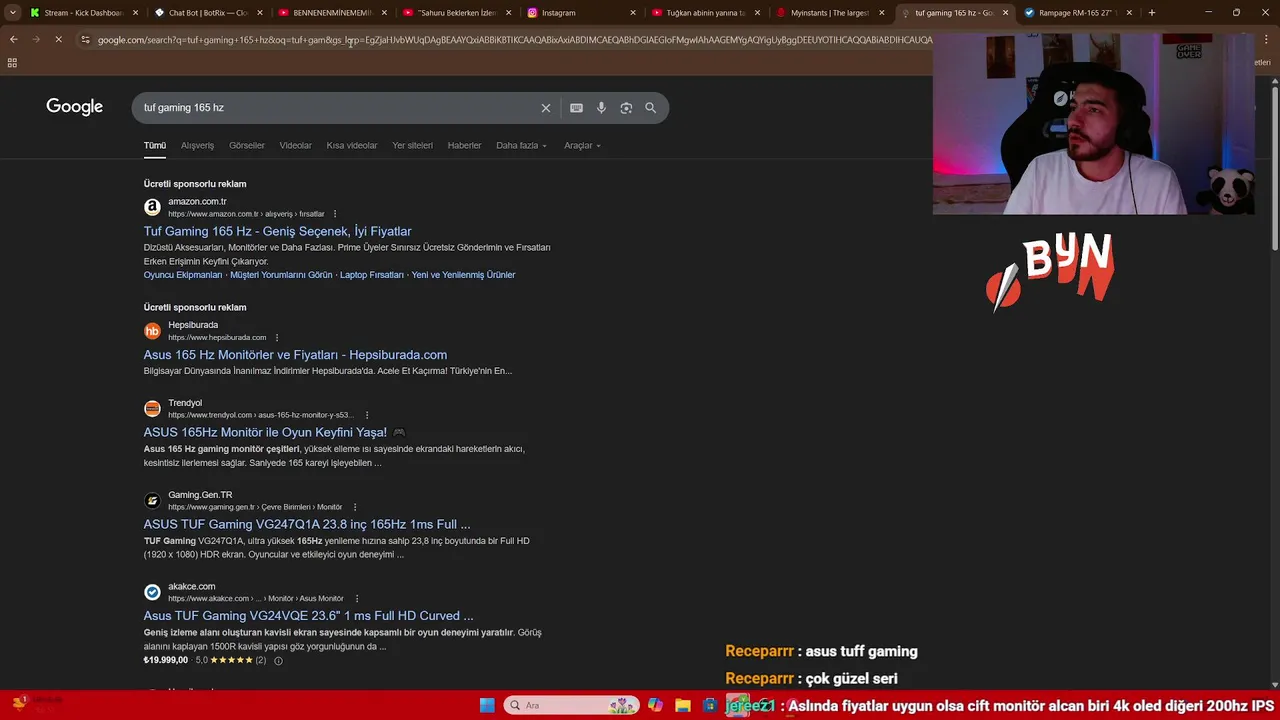Click the Trendyol favicon
1280x720 pixels.
(x=152, y=408)
